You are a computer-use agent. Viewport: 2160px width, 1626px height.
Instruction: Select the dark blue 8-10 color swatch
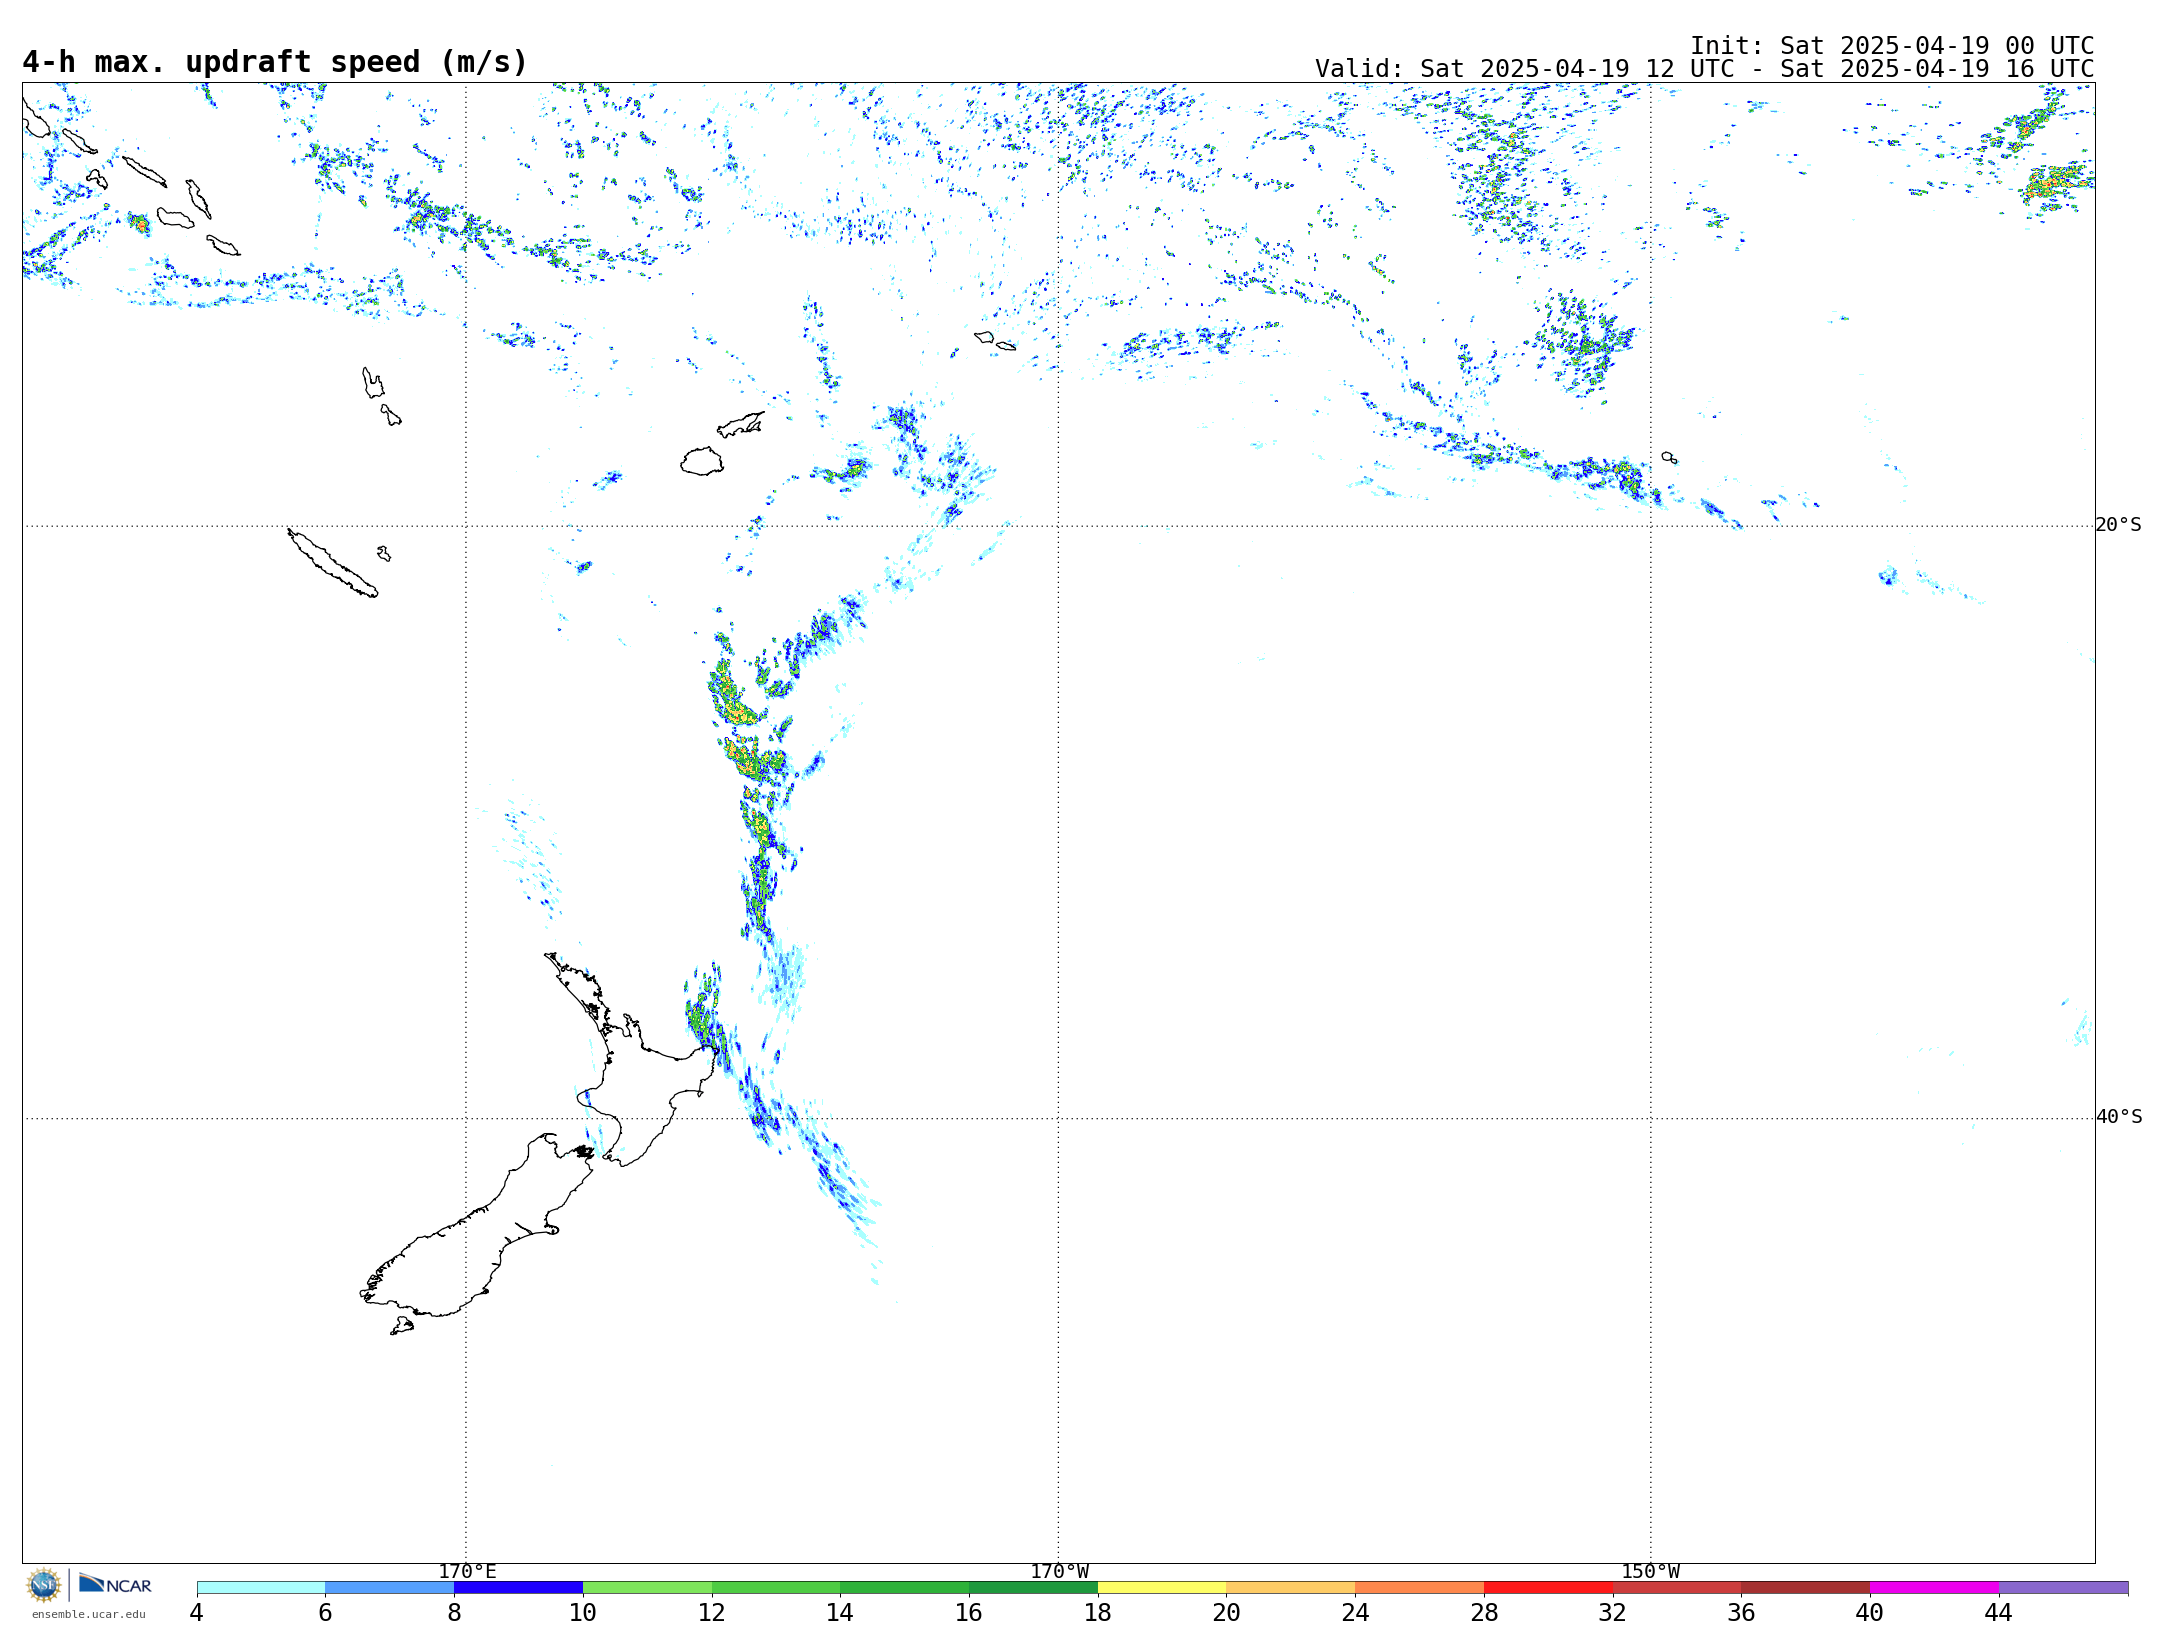click(x=518, y=1587)
